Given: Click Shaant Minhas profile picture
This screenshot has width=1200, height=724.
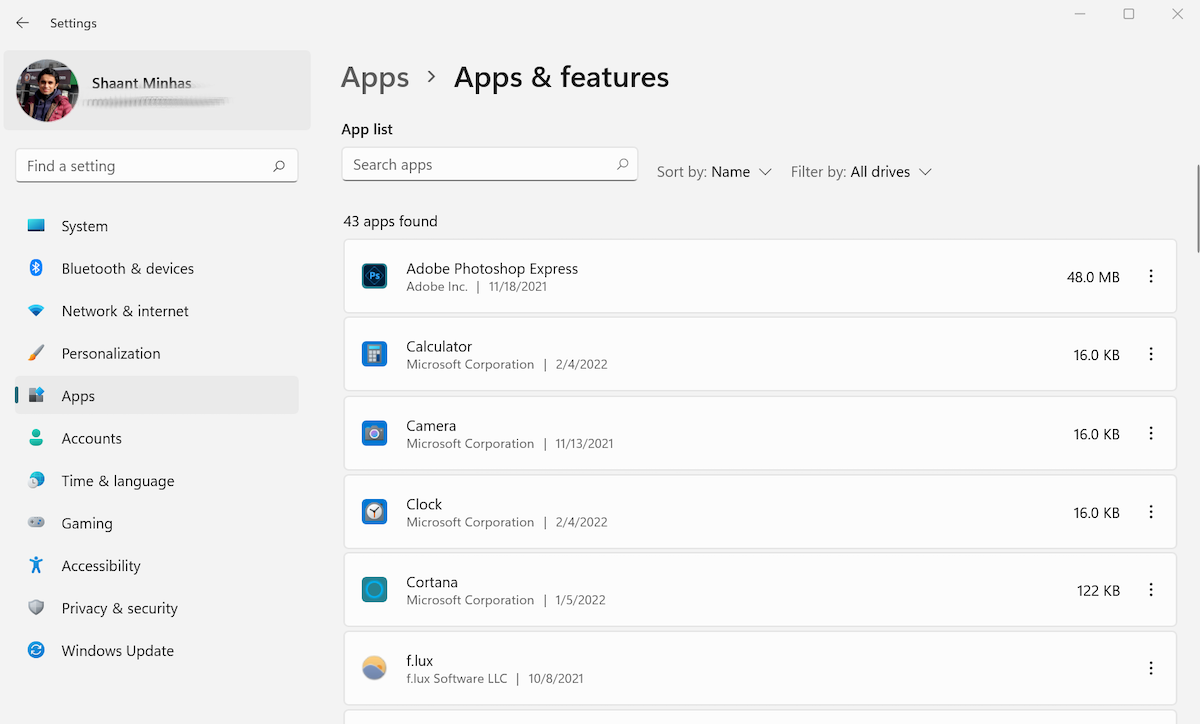Looking at the screenshot, I should 46,90.
